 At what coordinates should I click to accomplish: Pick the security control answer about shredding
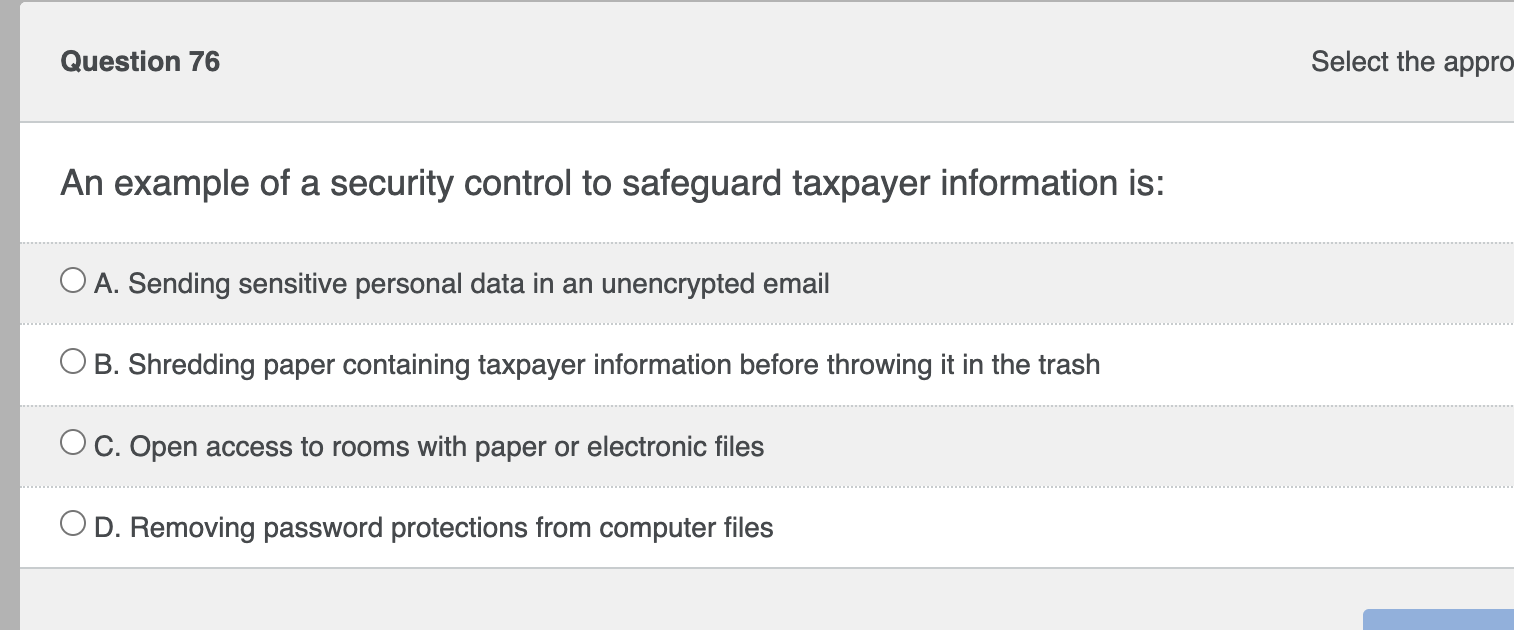pos(596,364)
